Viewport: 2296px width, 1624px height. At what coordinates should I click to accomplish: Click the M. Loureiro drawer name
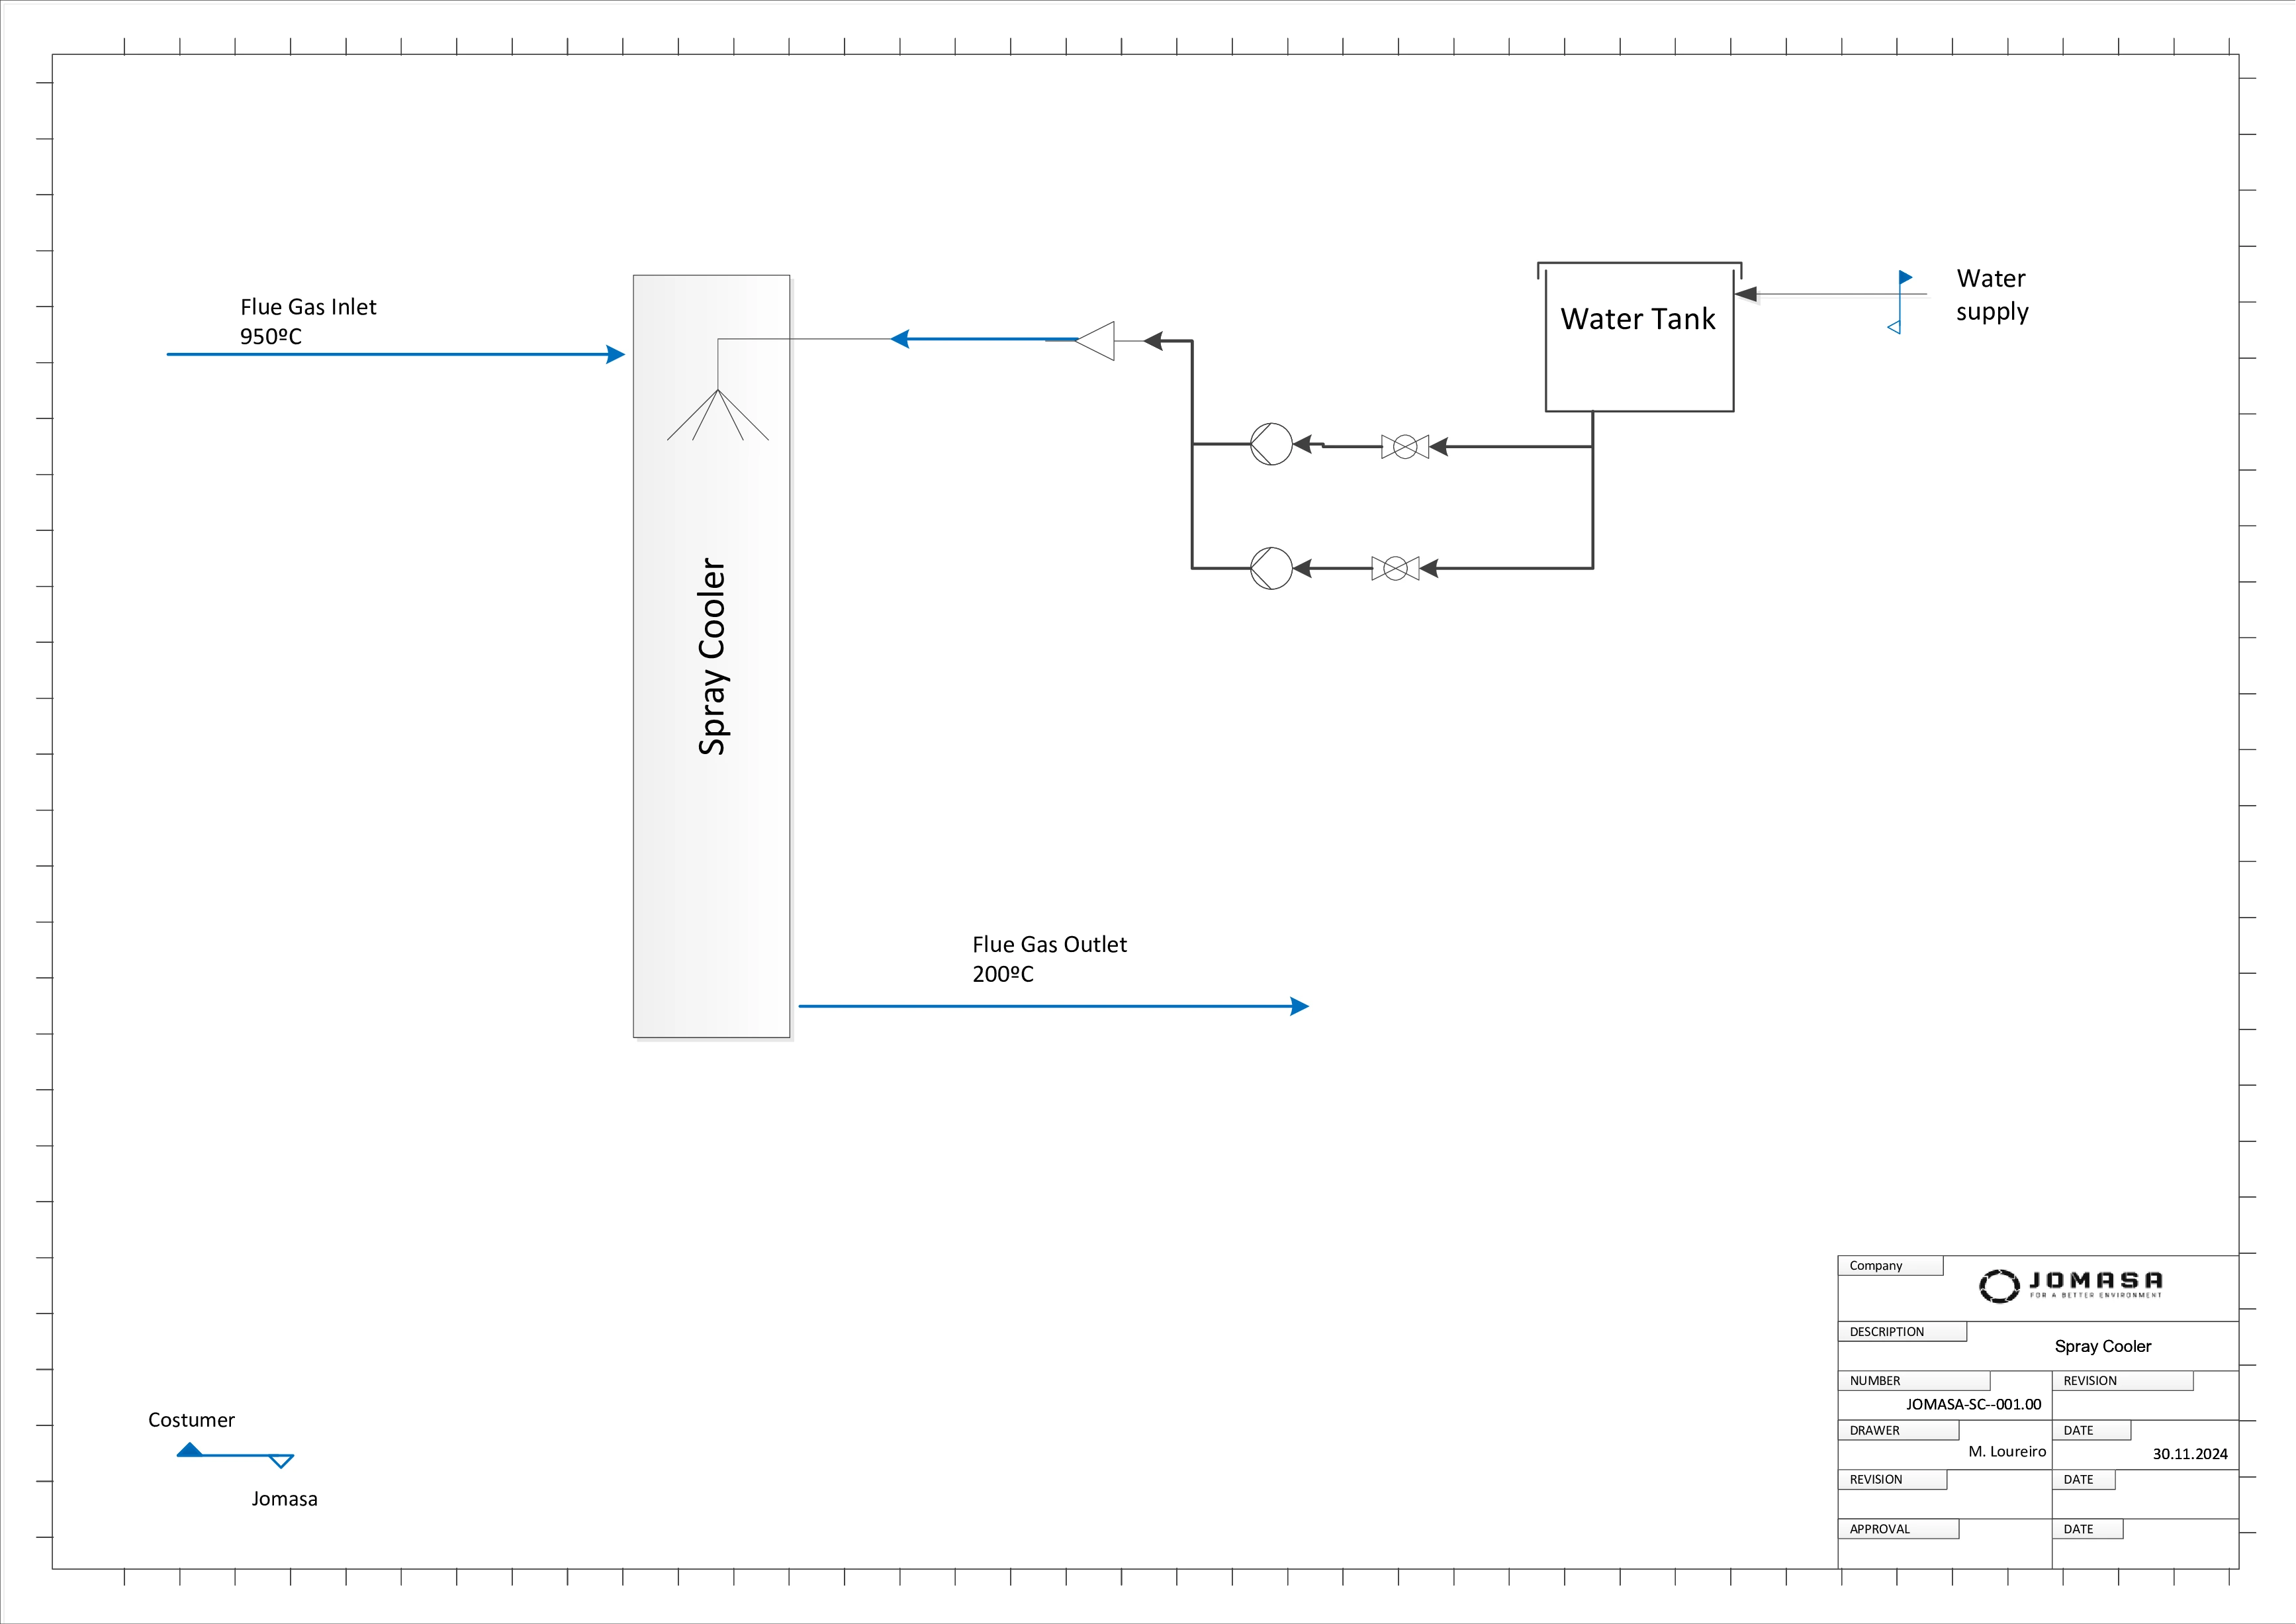tap(2007, 1451)
